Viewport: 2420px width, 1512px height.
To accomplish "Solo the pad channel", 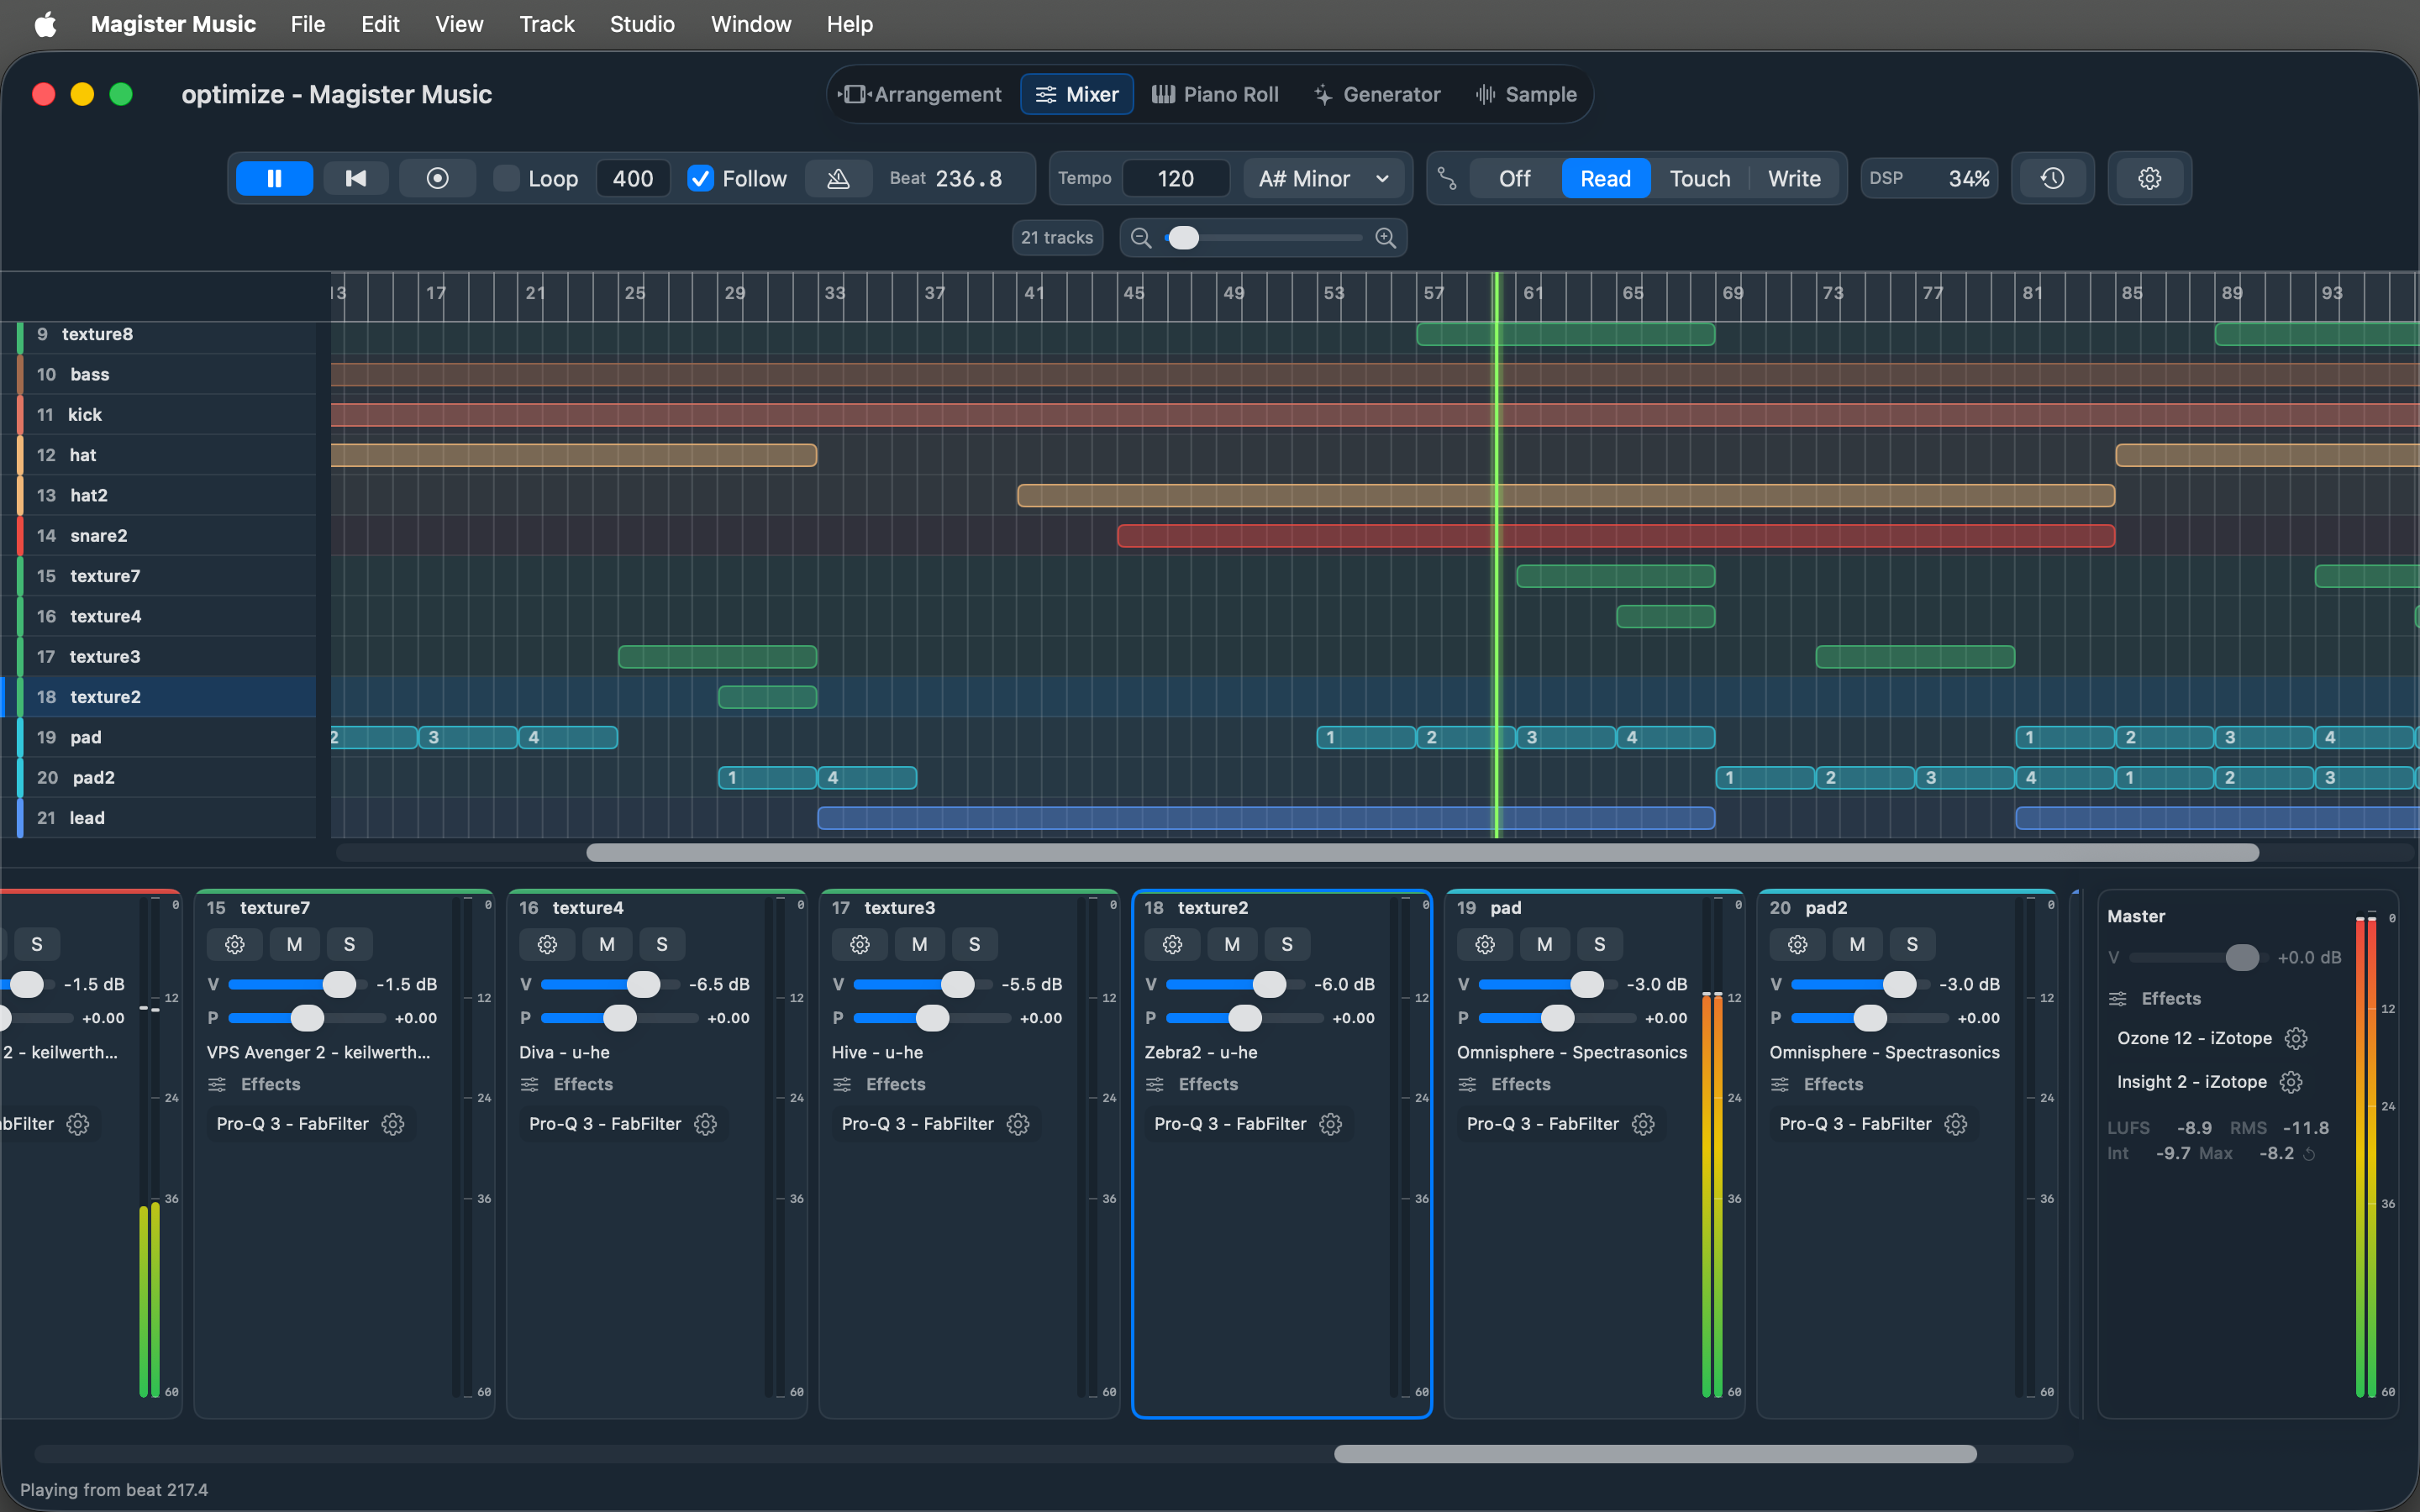I will click(1599, 944).
